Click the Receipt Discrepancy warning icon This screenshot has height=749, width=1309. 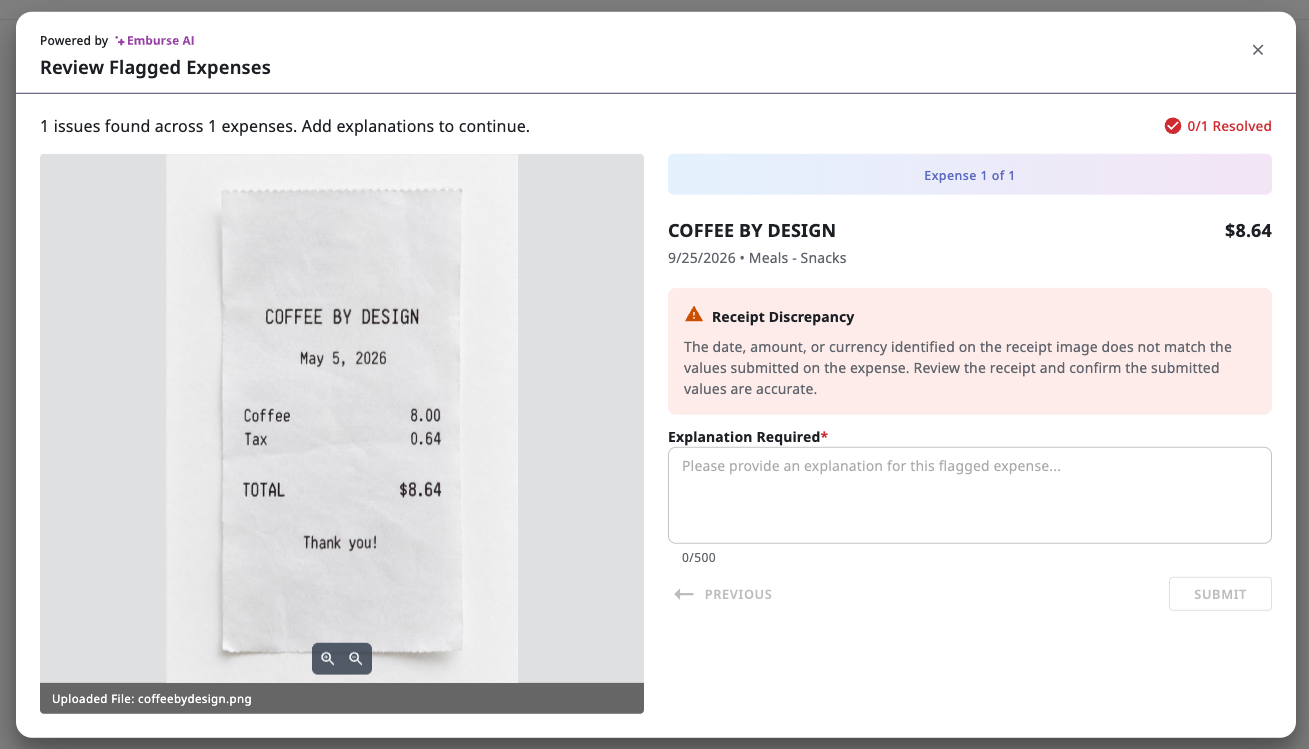point(694,315)
